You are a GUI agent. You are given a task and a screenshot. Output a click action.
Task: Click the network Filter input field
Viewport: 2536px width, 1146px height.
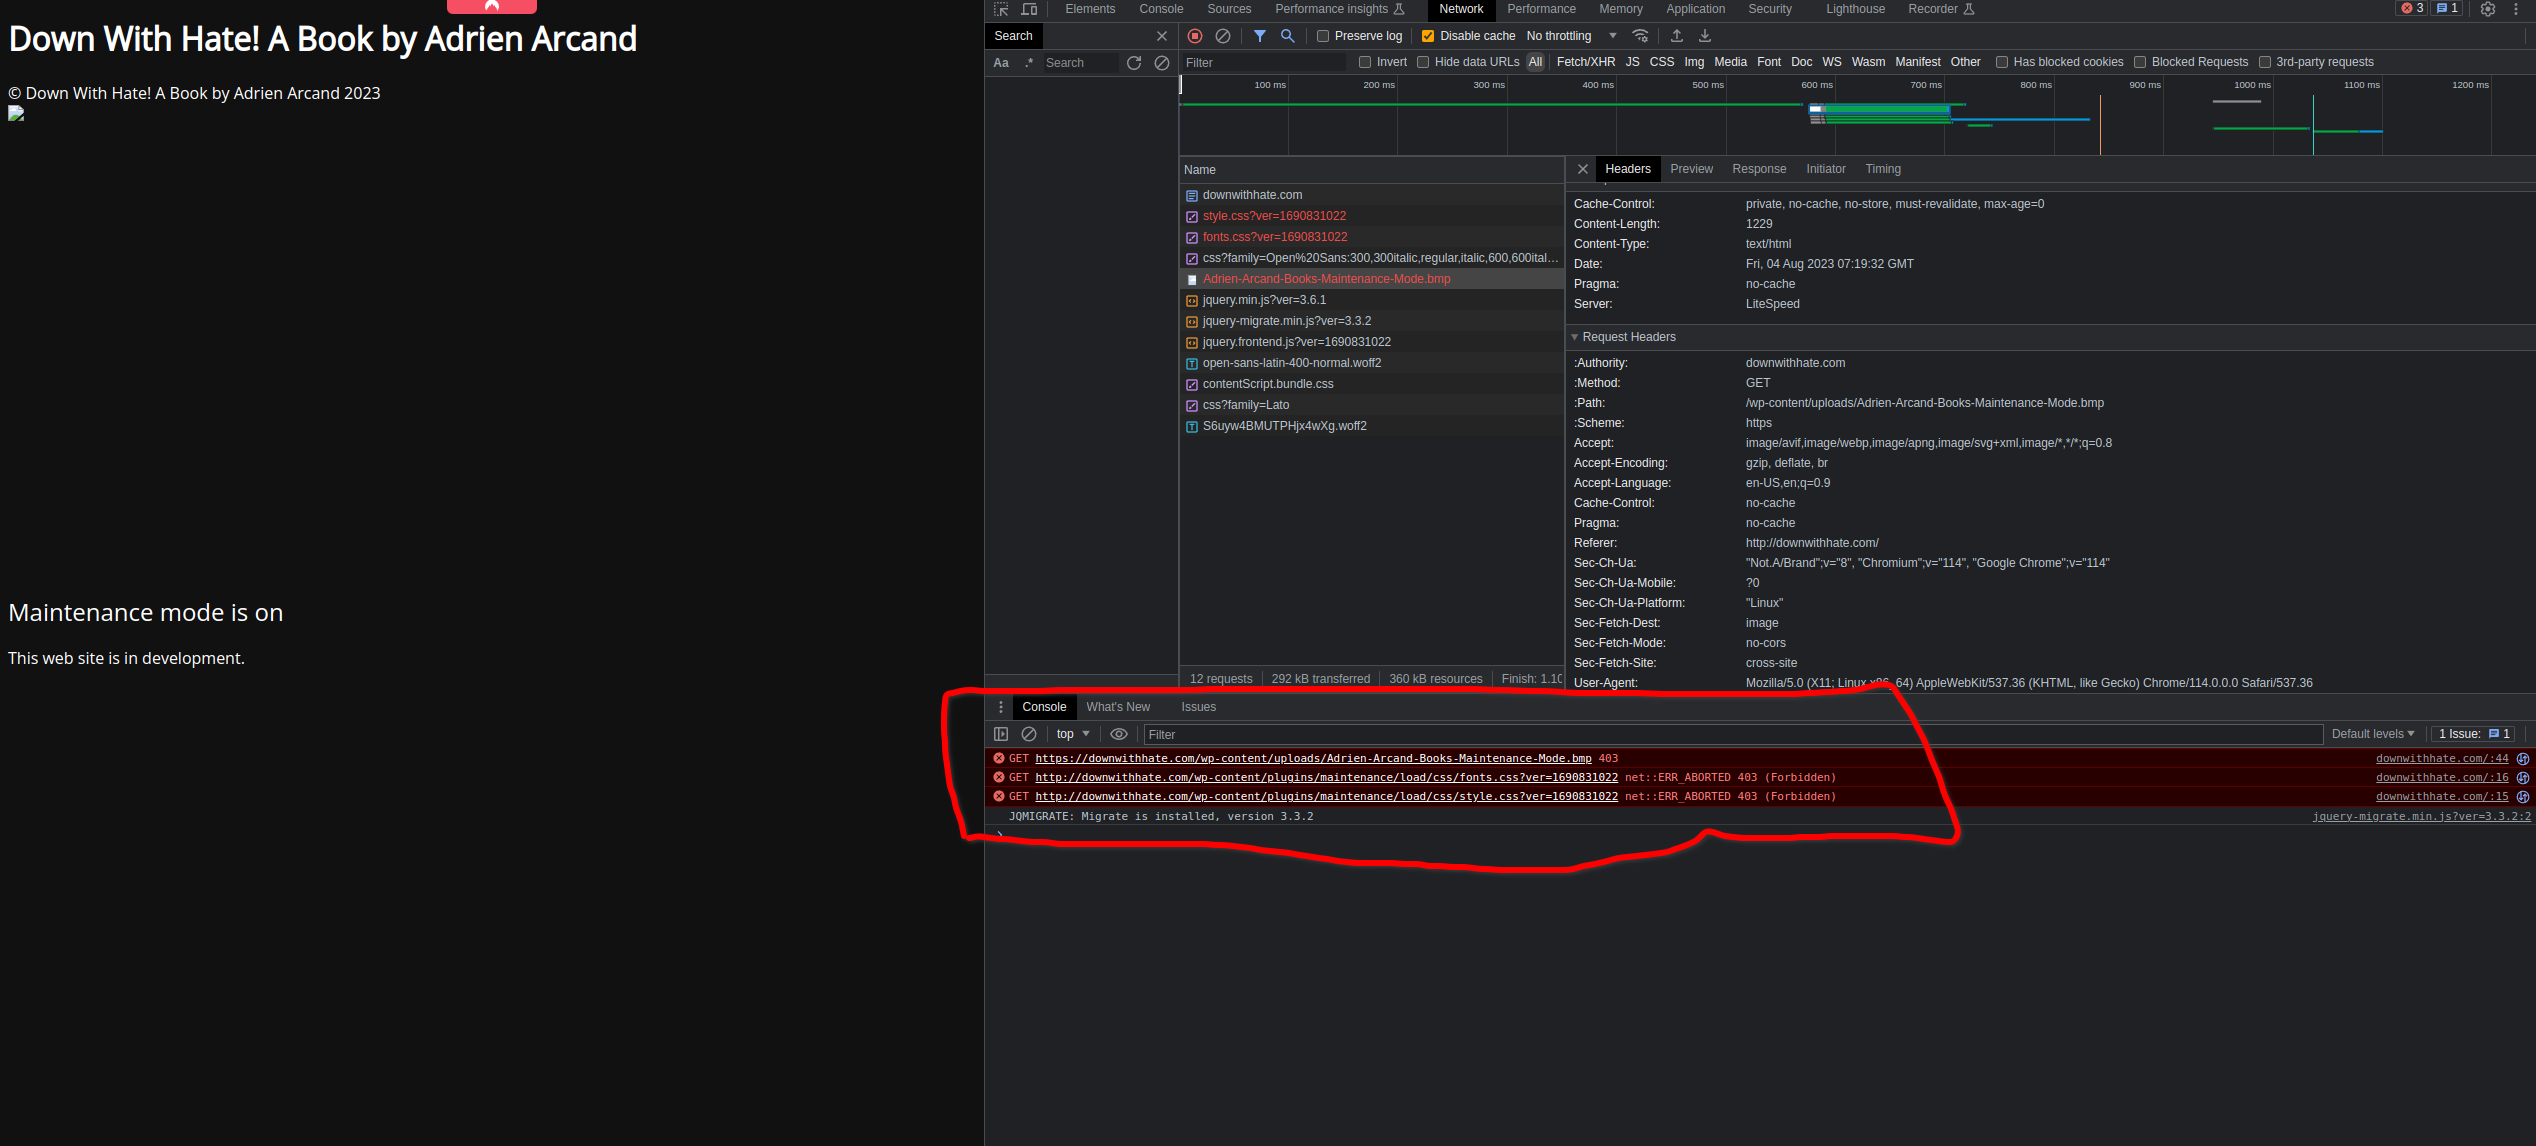[1264, 62]
